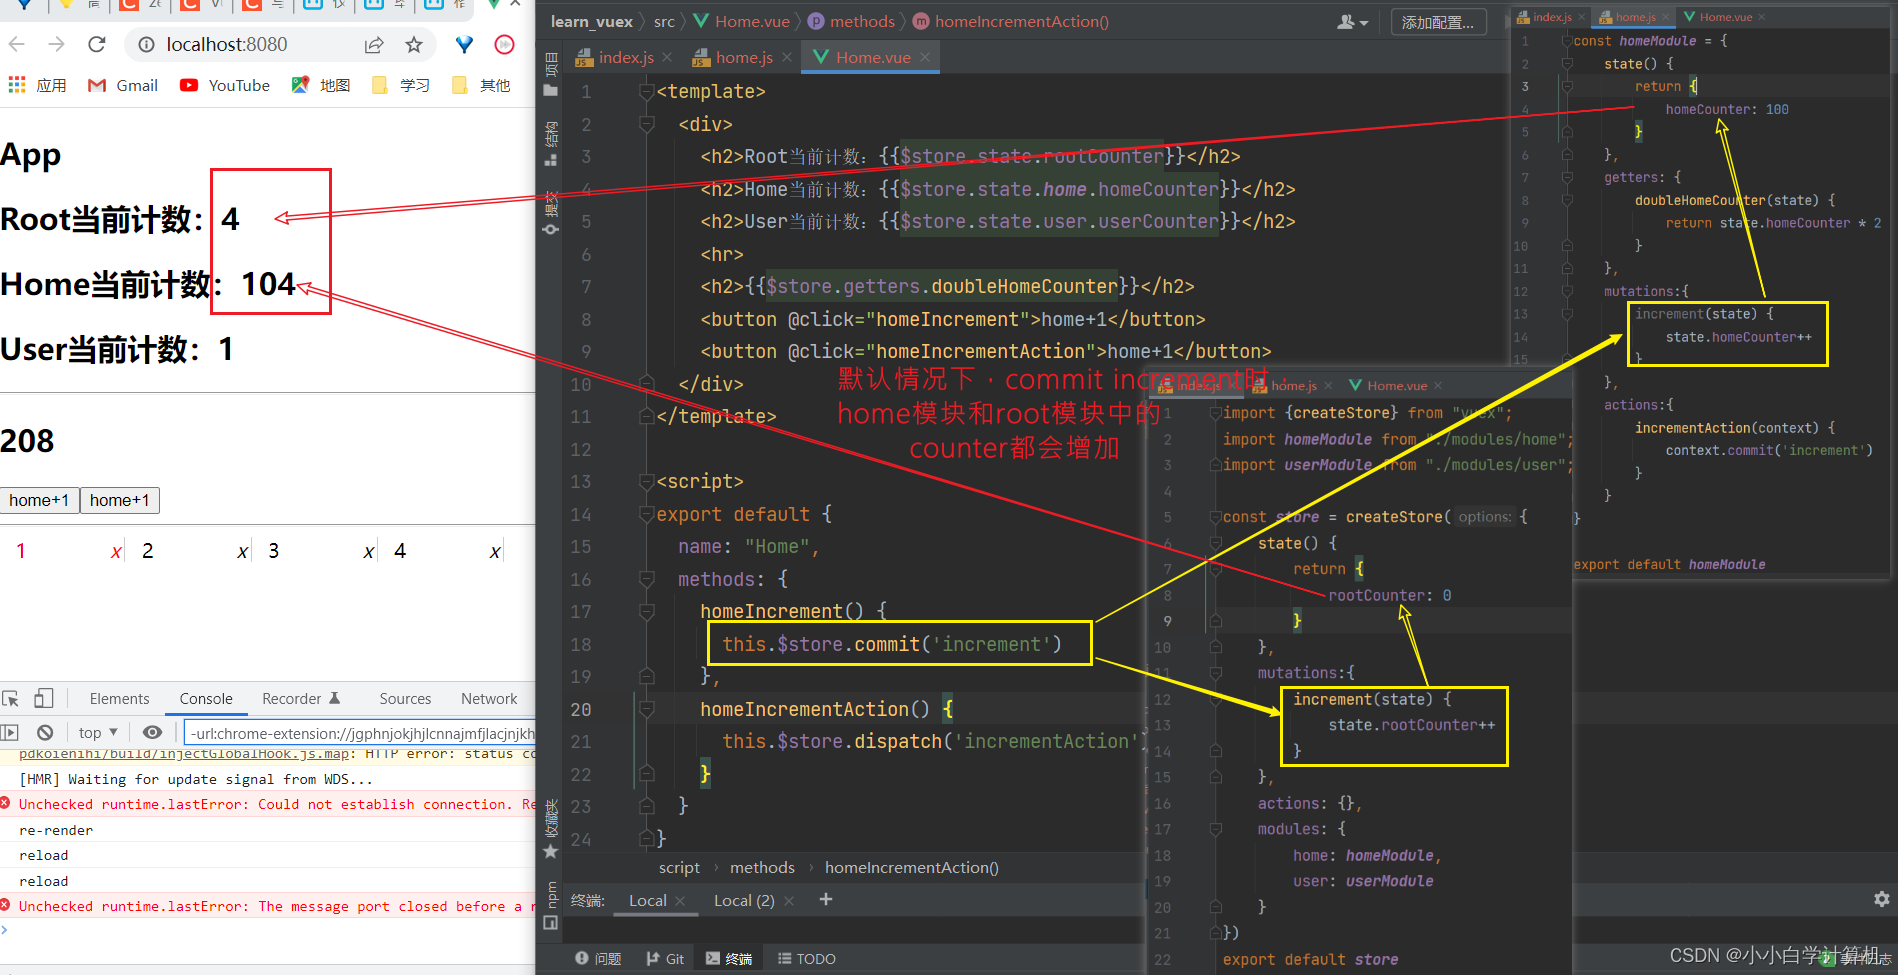Open the Elements DevTools tab
The width and height of the screenshot is (1898, 975).
coord(119,699)
